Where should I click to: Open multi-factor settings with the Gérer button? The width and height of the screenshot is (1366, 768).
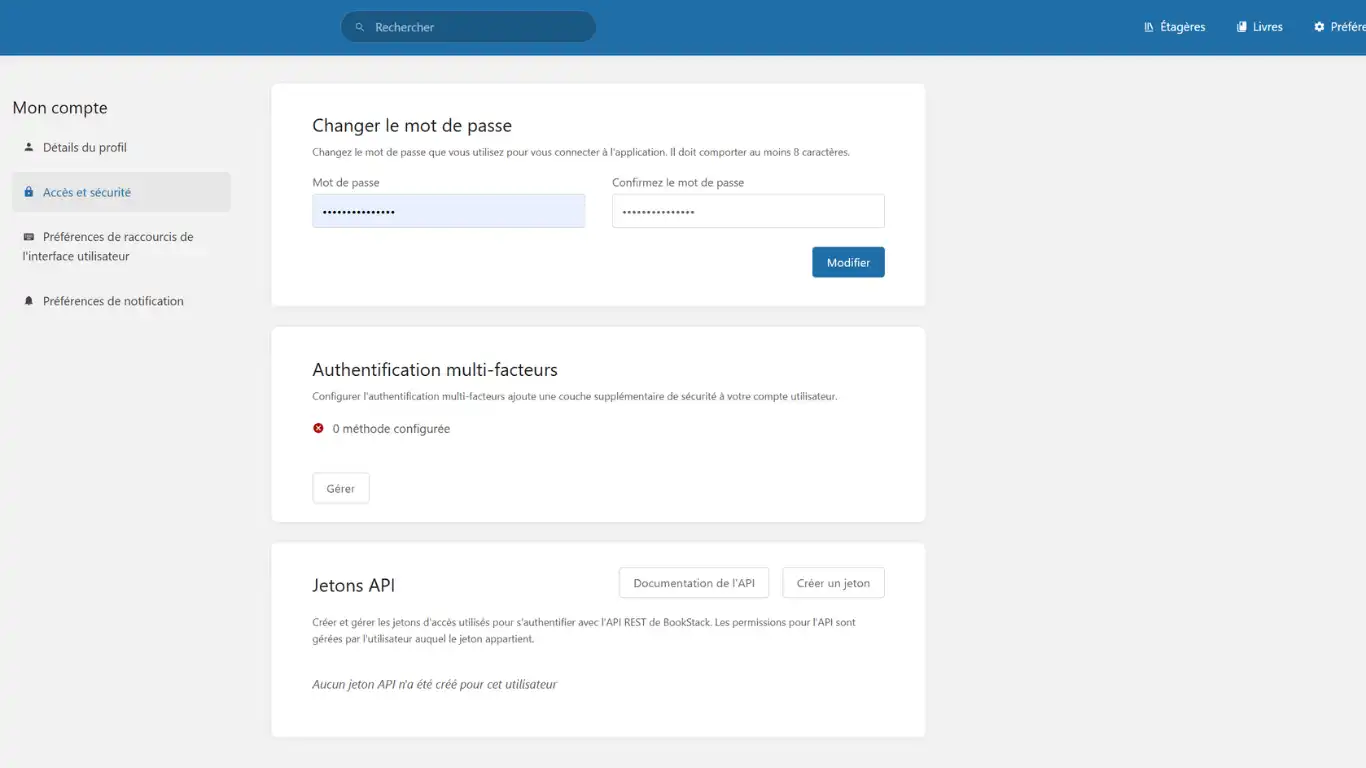click(341, 488)
